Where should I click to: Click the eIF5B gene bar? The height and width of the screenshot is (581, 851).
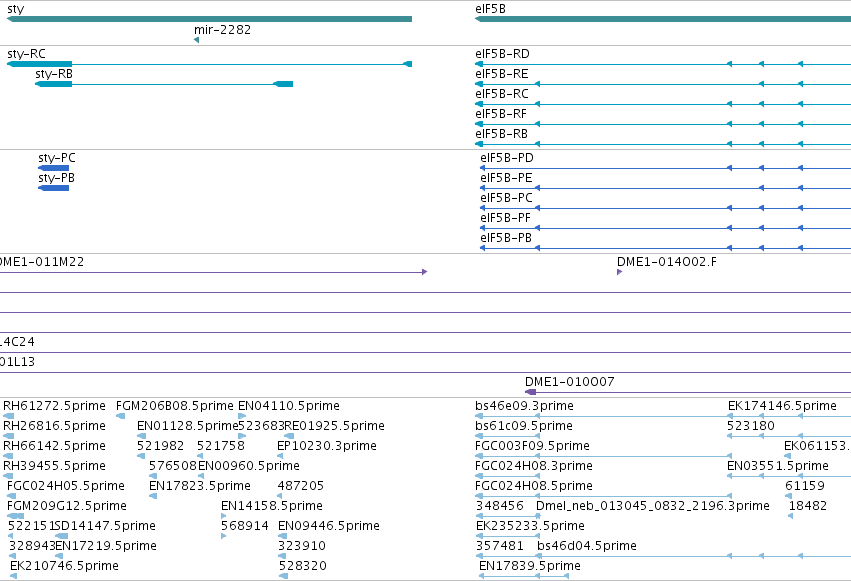pyautogui.click(x=663, y=19)
